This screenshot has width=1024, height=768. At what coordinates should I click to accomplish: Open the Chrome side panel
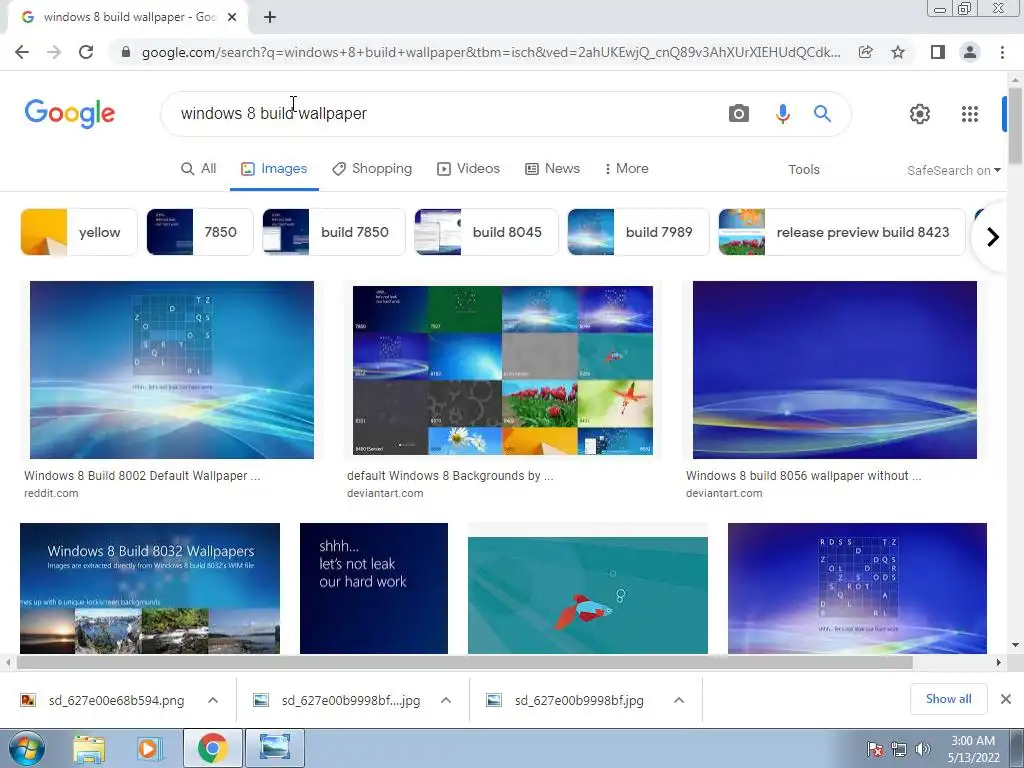pyautogui.click(x=938, y=52)
